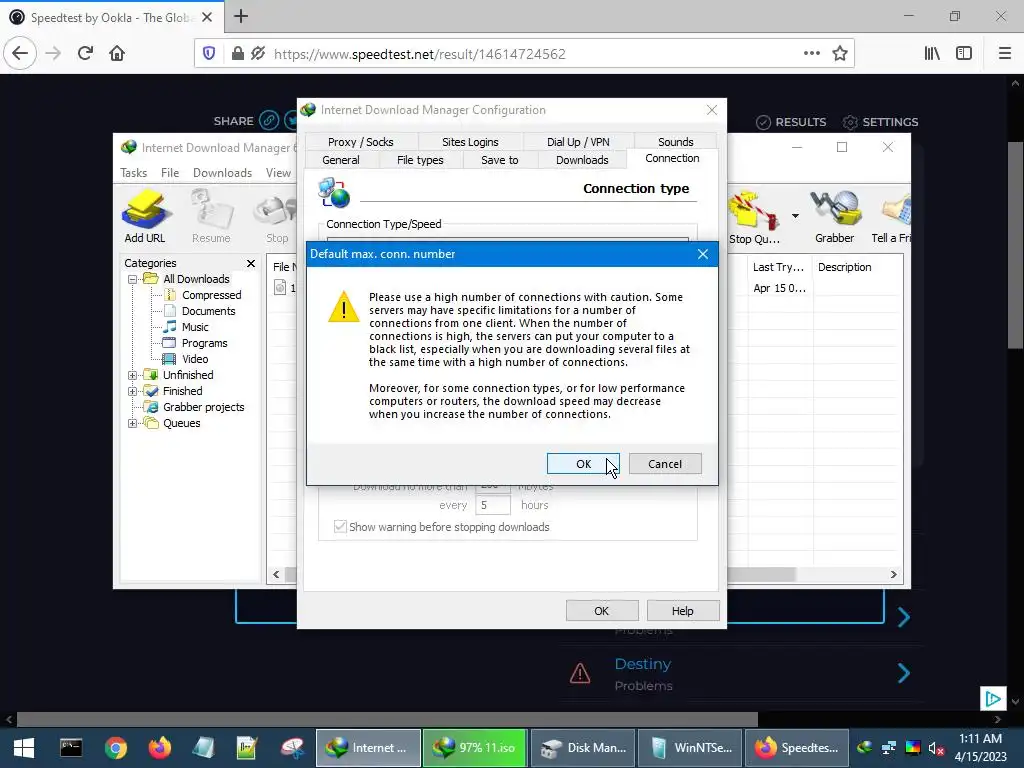Viewport: 1024px width, 768px height.
Task: Confirm the max connection warning with OK
Action: click(583, 464)
